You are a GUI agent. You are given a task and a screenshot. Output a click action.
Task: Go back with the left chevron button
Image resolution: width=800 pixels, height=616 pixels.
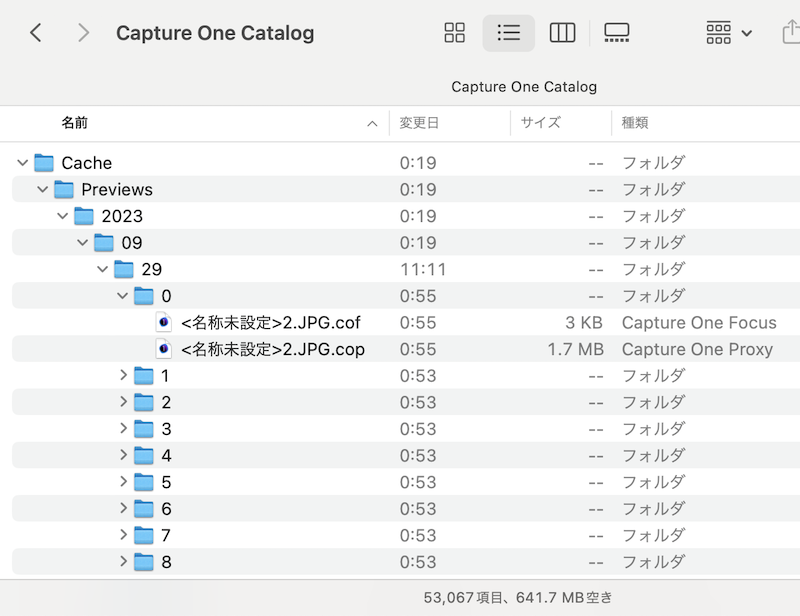pos(35,33)
